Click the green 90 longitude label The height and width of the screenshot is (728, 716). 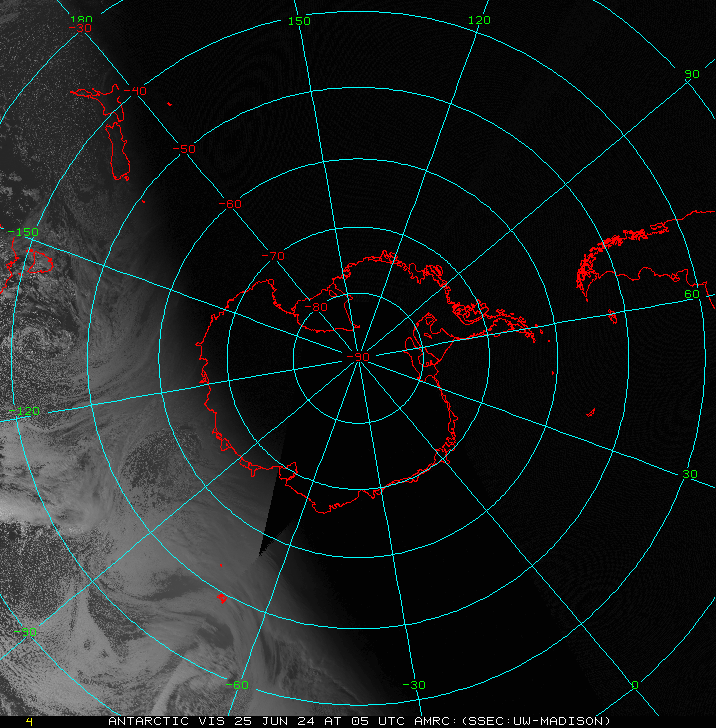(x=692, y=74)
